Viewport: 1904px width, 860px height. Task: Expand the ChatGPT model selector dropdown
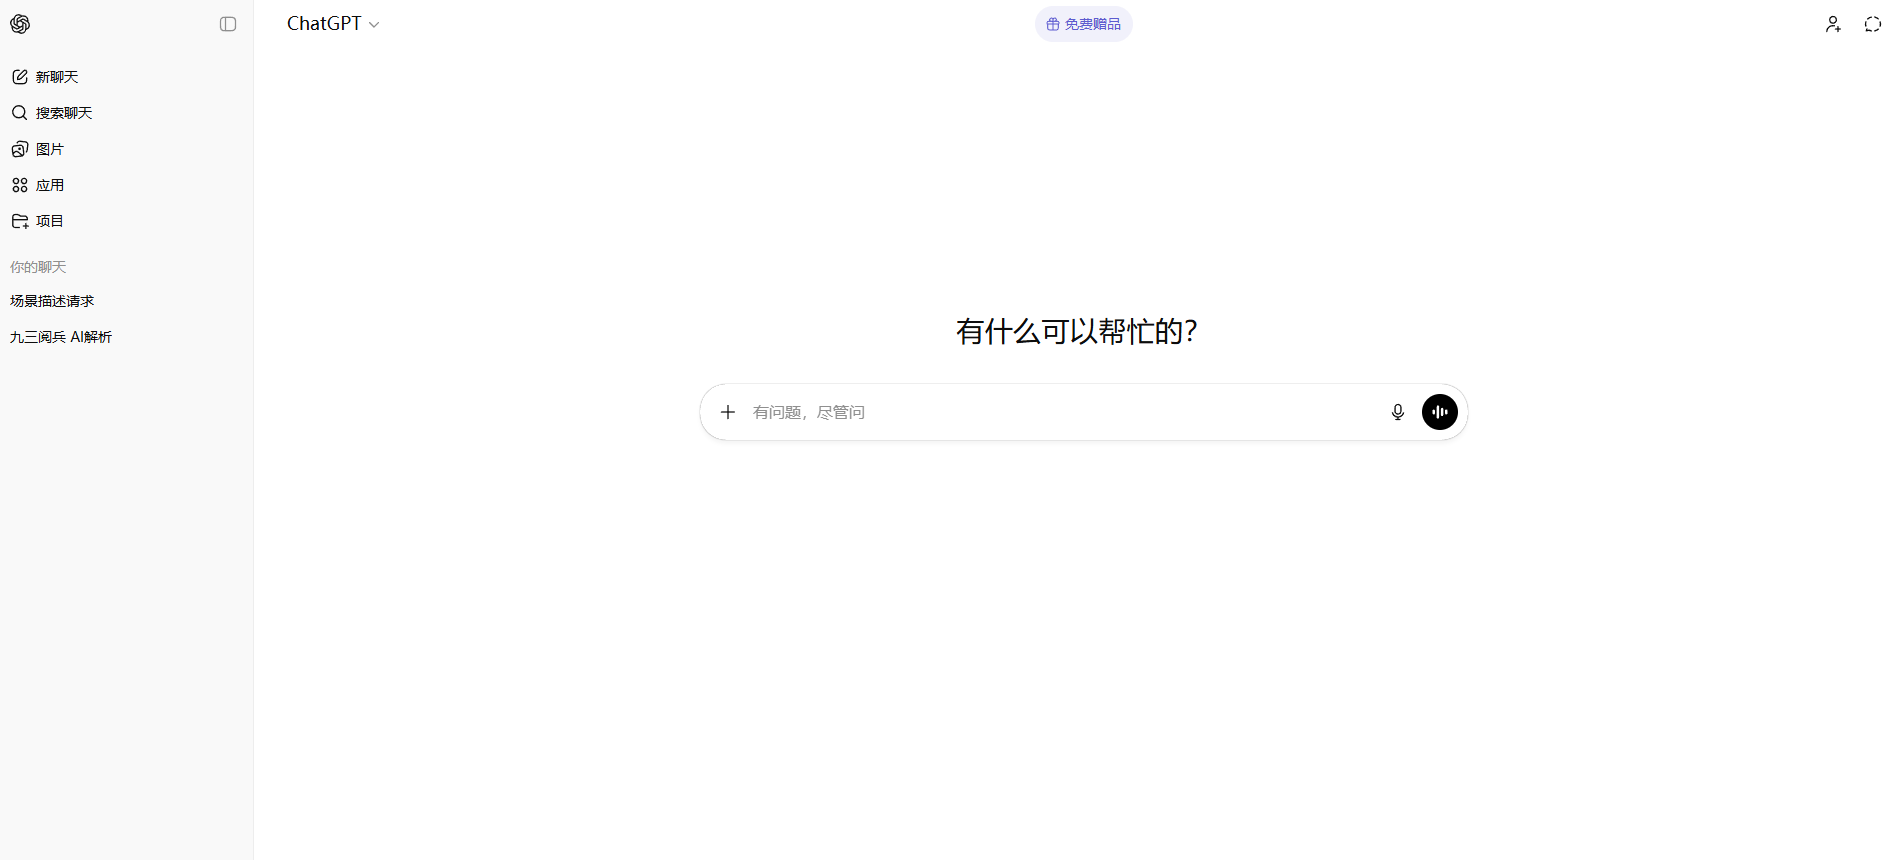coord(333,24)
